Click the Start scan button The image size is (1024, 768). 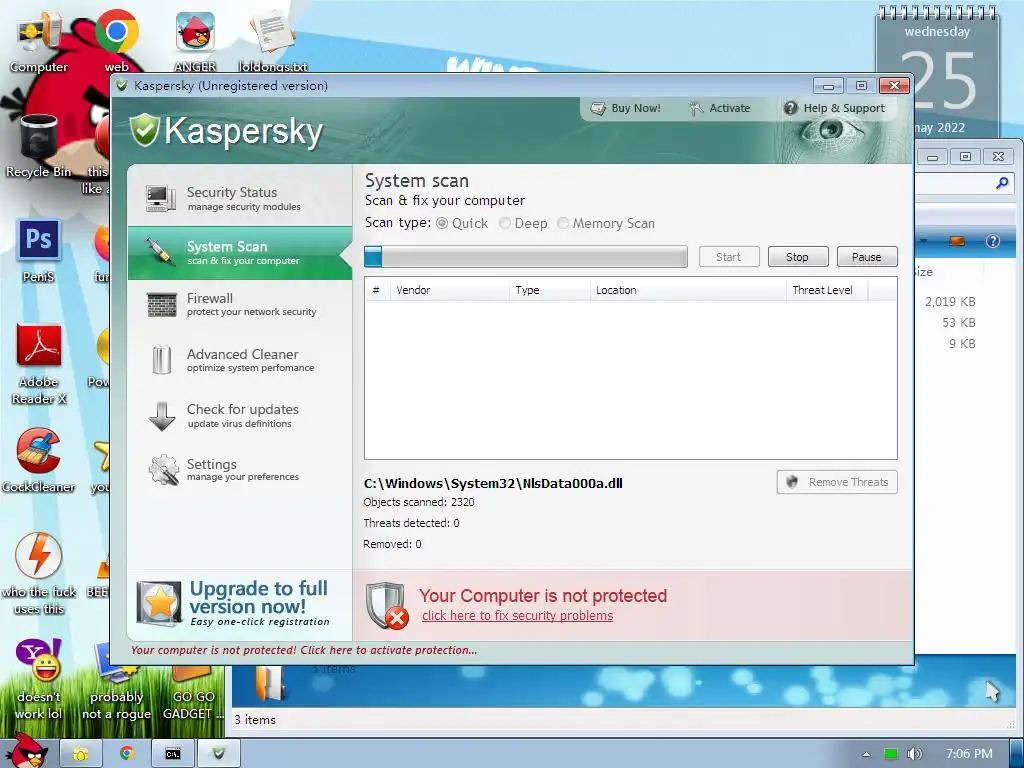pos(728,257)
